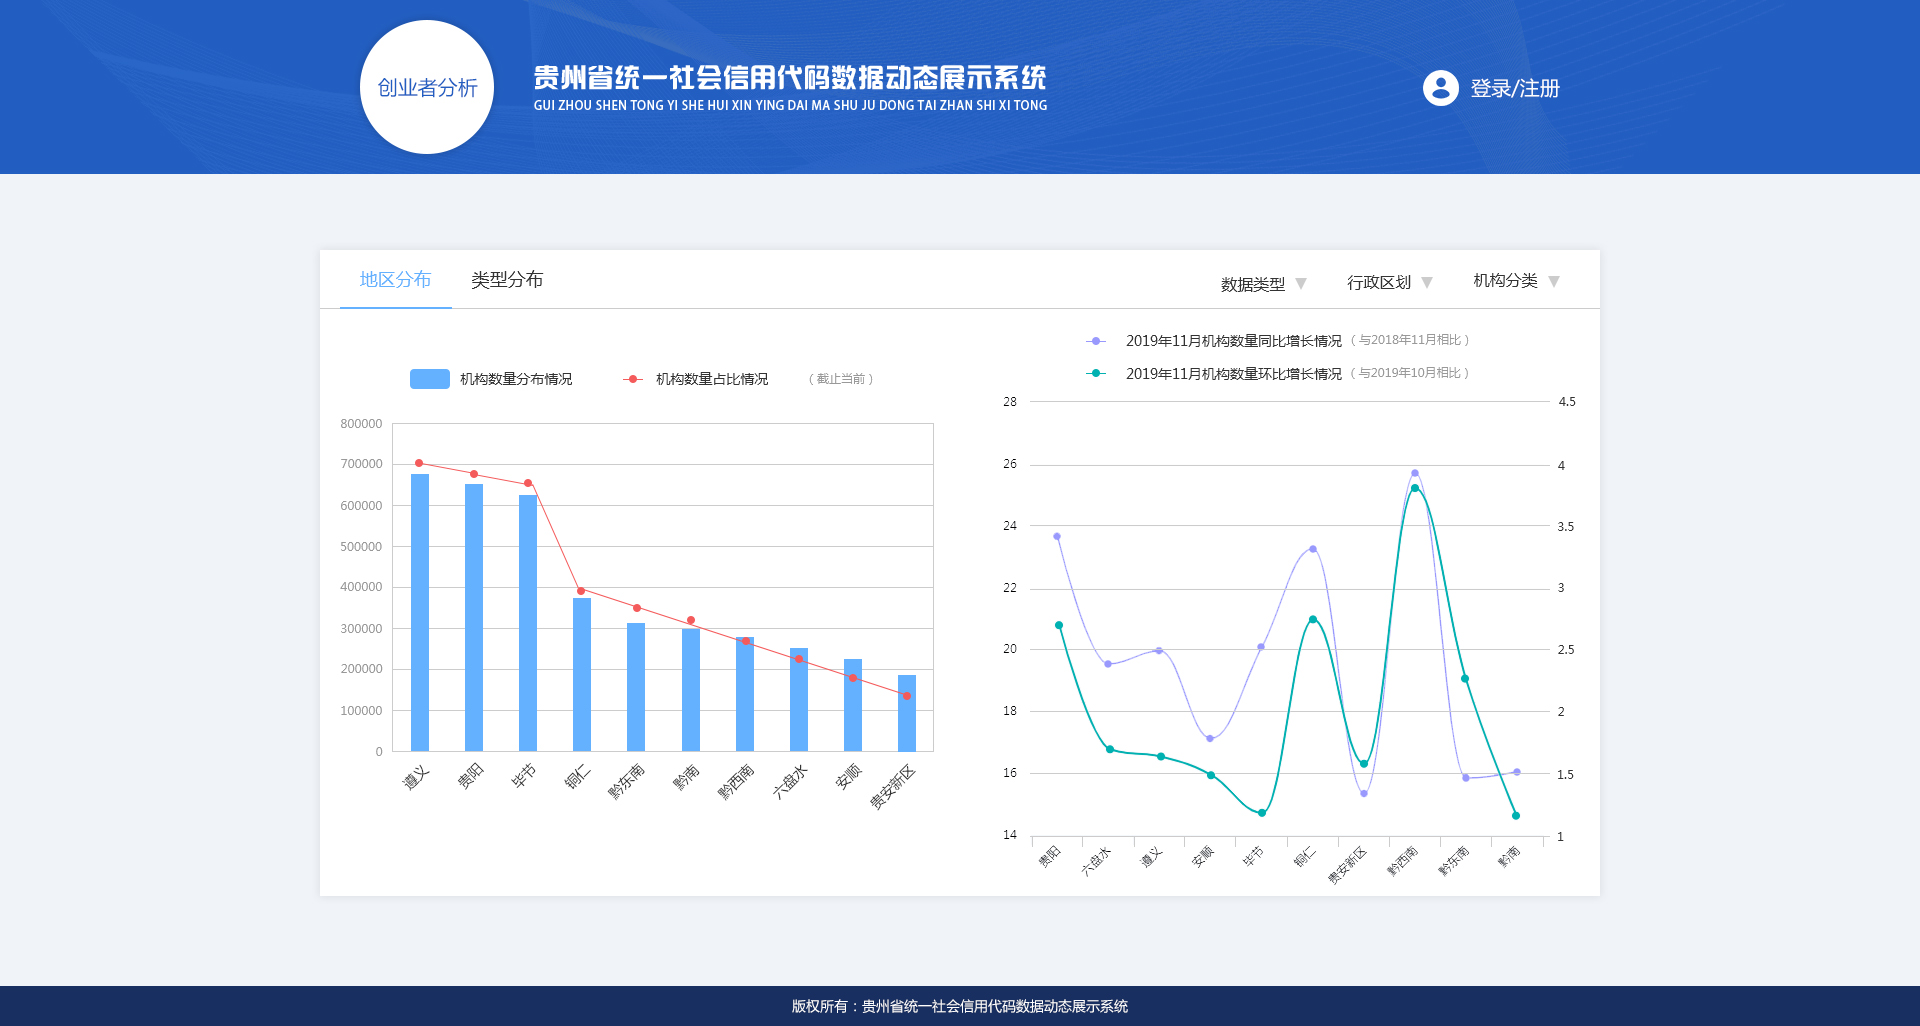Switch to the 地区分布 tab
Image resolution: width=1920 pixels, height=1026 pixels.
[x=395, y=280]
